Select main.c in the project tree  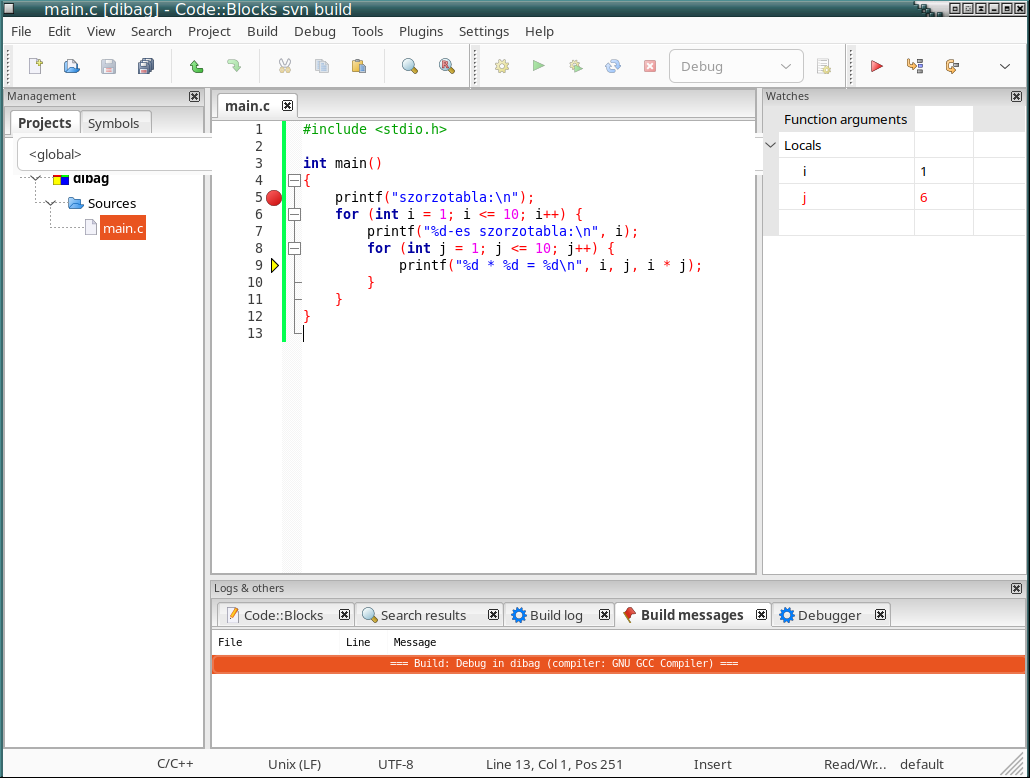(123, 228)
